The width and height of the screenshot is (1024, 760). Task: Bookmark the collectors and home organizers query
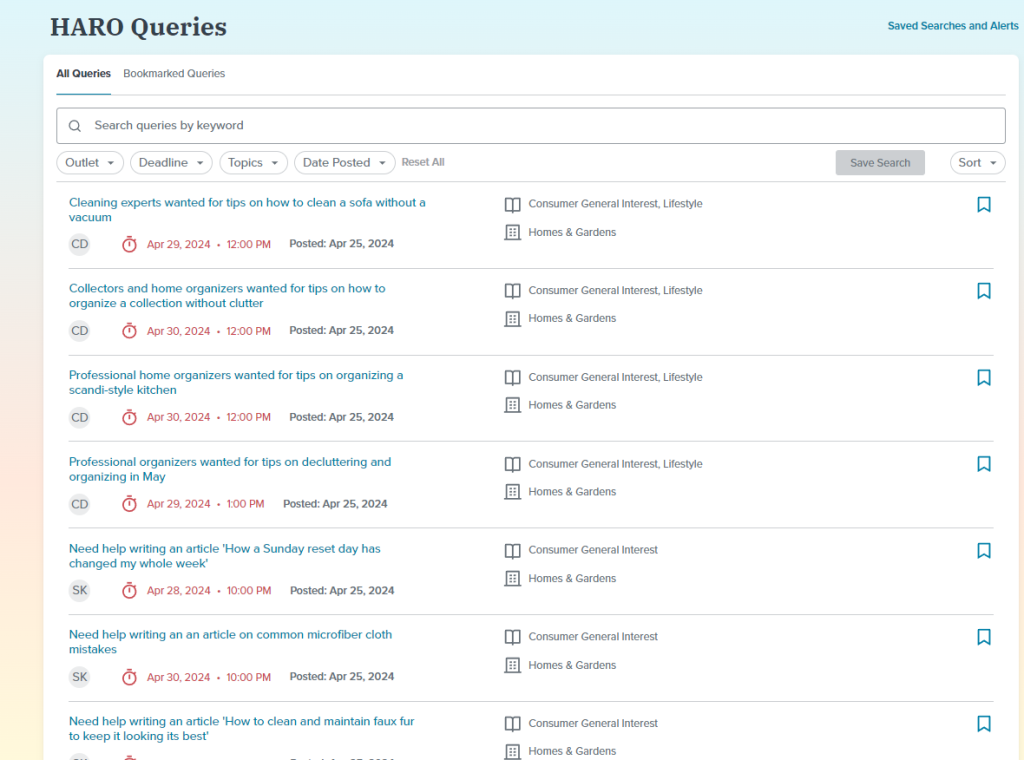point(984,291)
